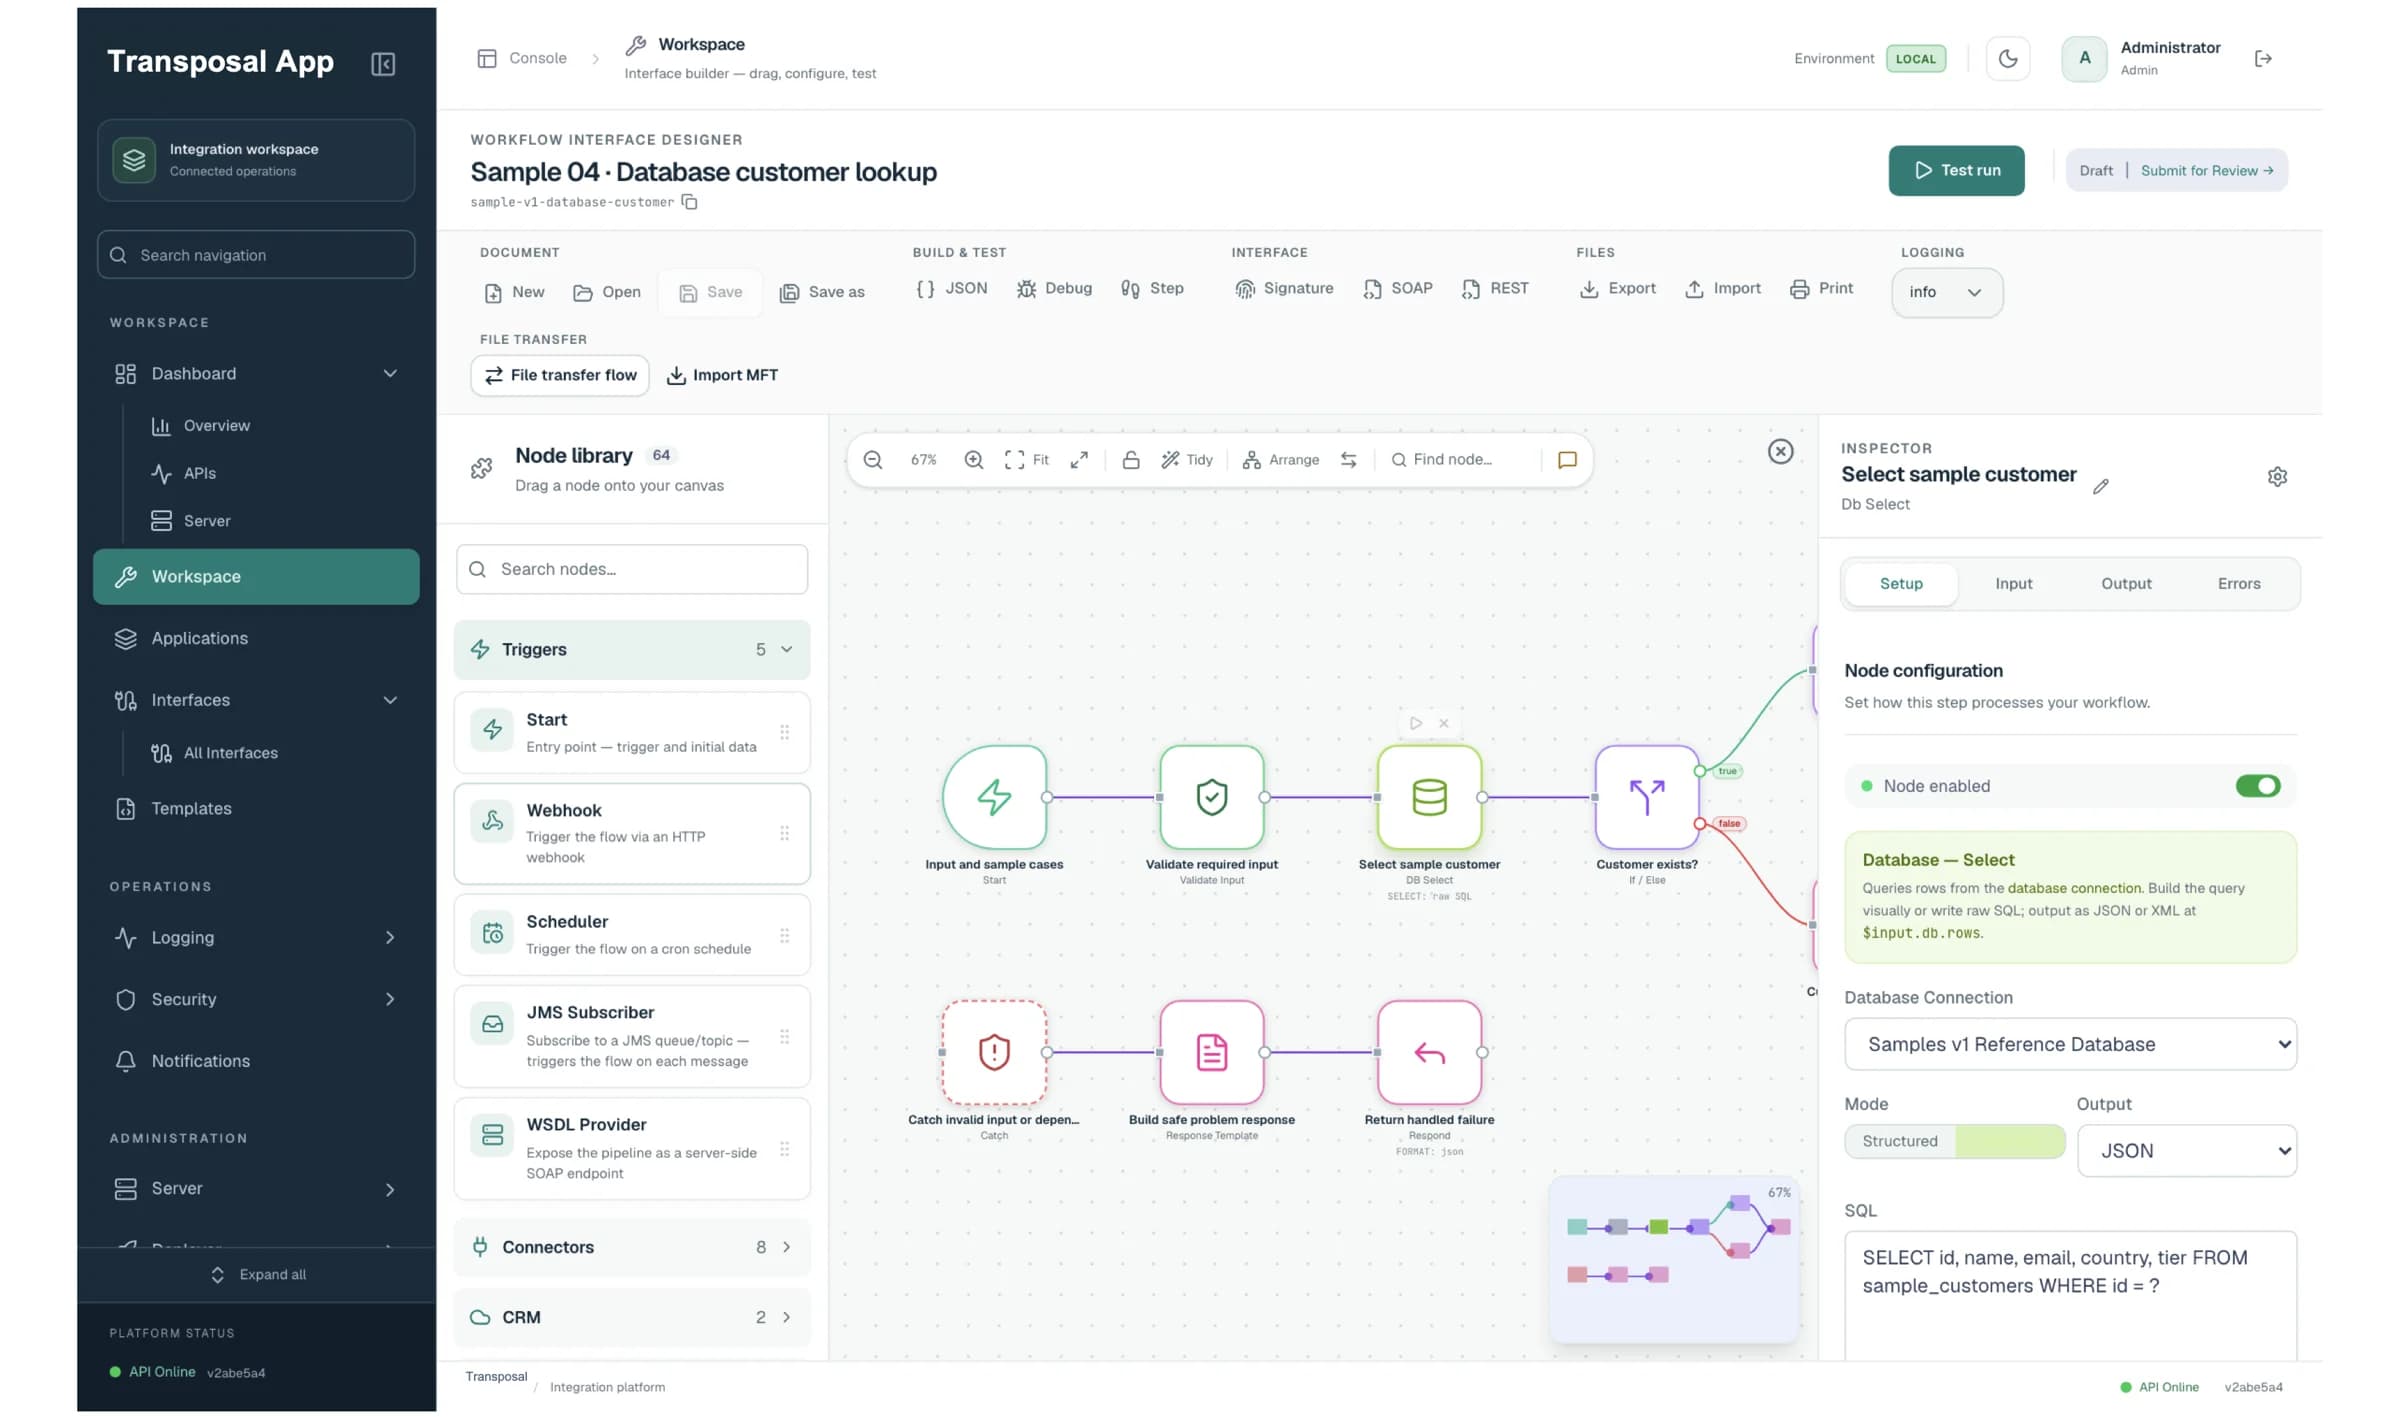This screenshot has height=1417, width=2400.
Task: Swap flow direction arrows icon
Action: pos(1349,459)
